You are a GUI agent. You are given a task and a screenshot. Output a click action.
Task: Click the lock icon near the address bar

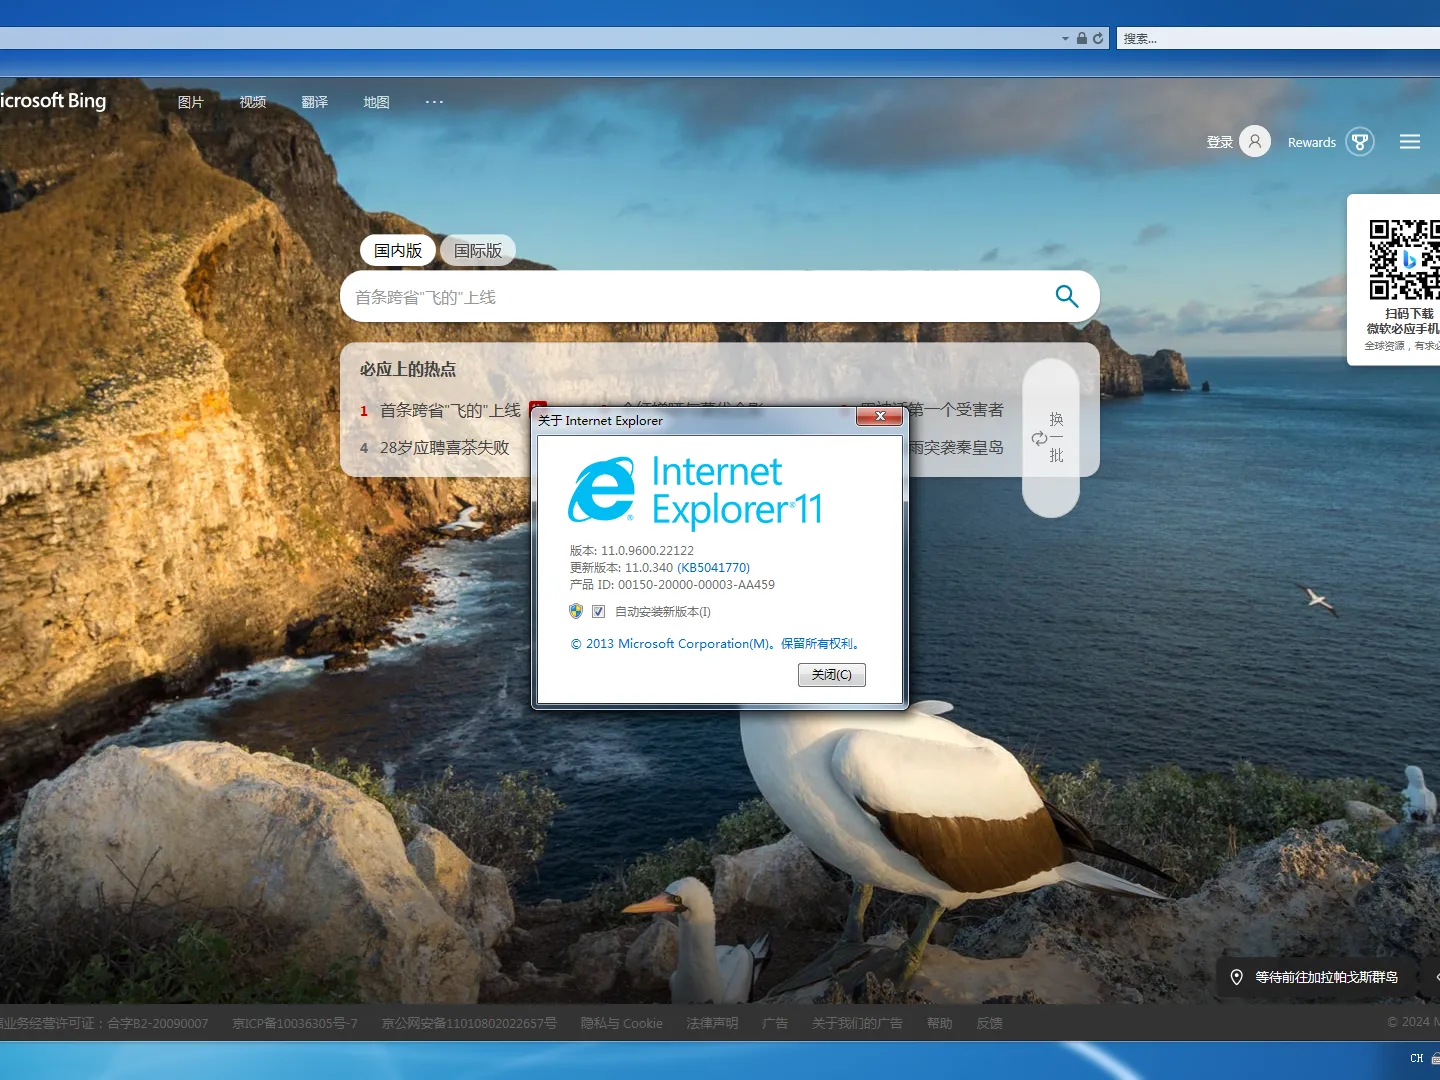(1081, 38)
